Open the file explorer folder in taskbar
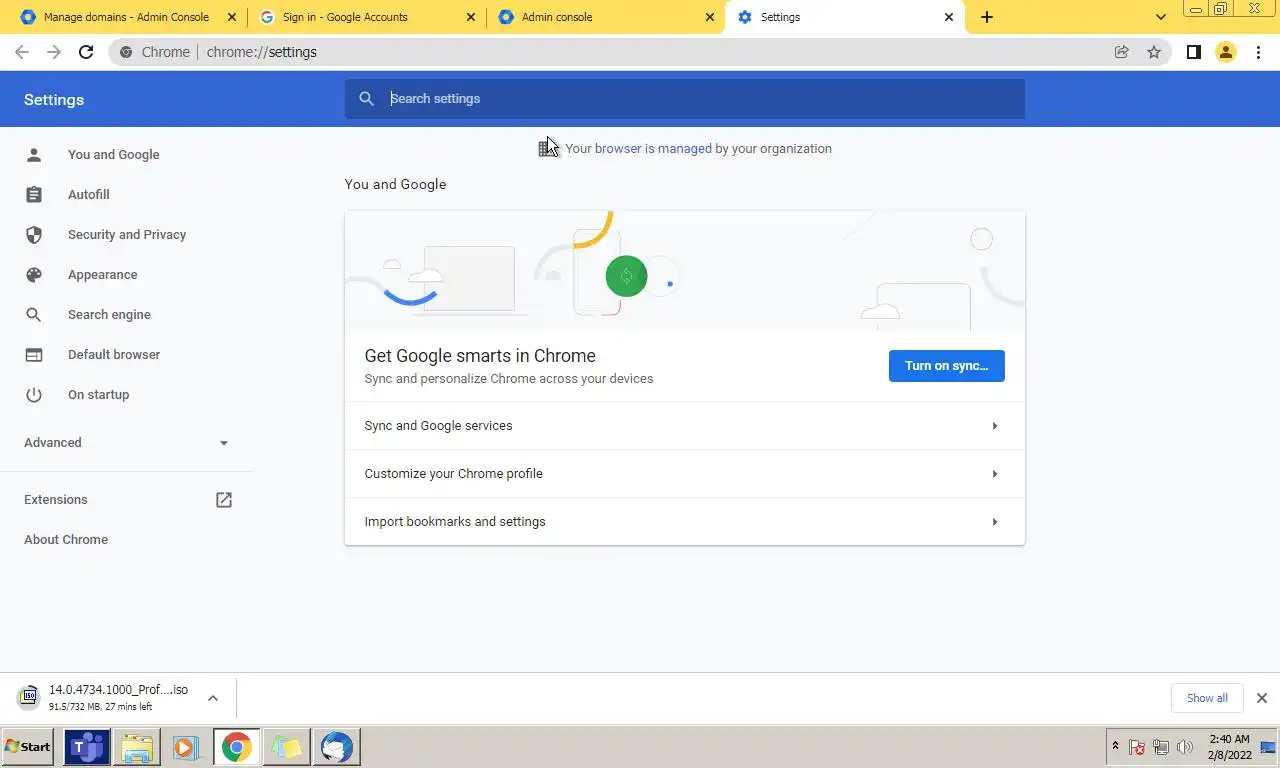The width and height of the screenshot is (1280, 768). point(137,747)
